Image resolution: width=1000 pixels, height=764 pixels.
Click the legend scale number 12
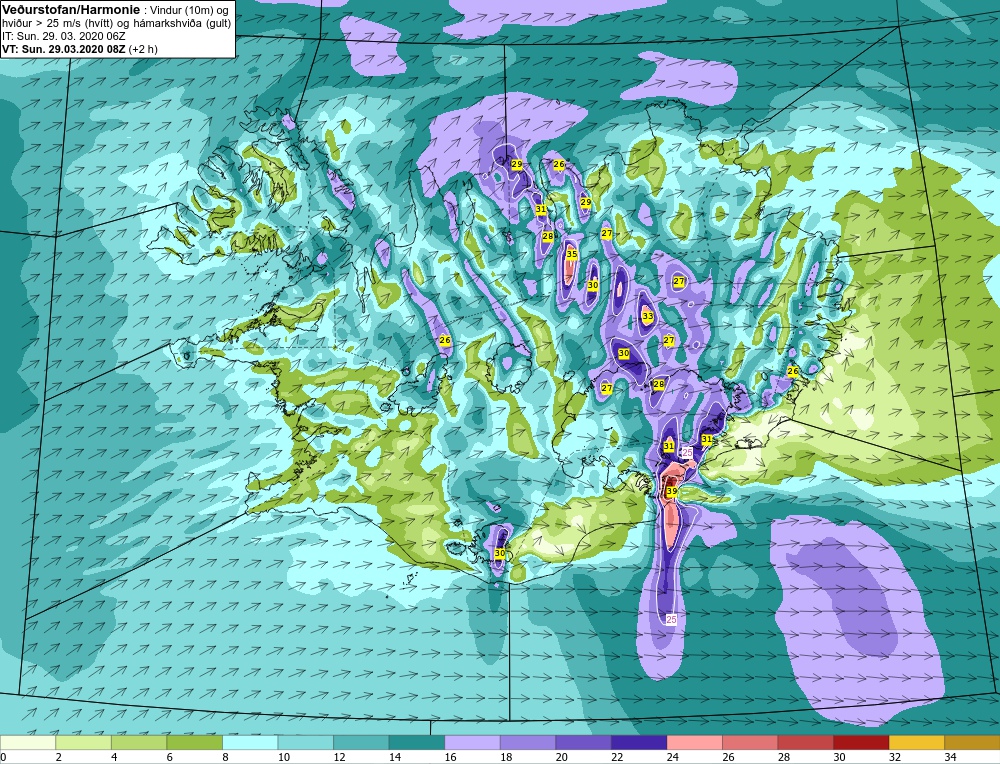click(339, 757)
